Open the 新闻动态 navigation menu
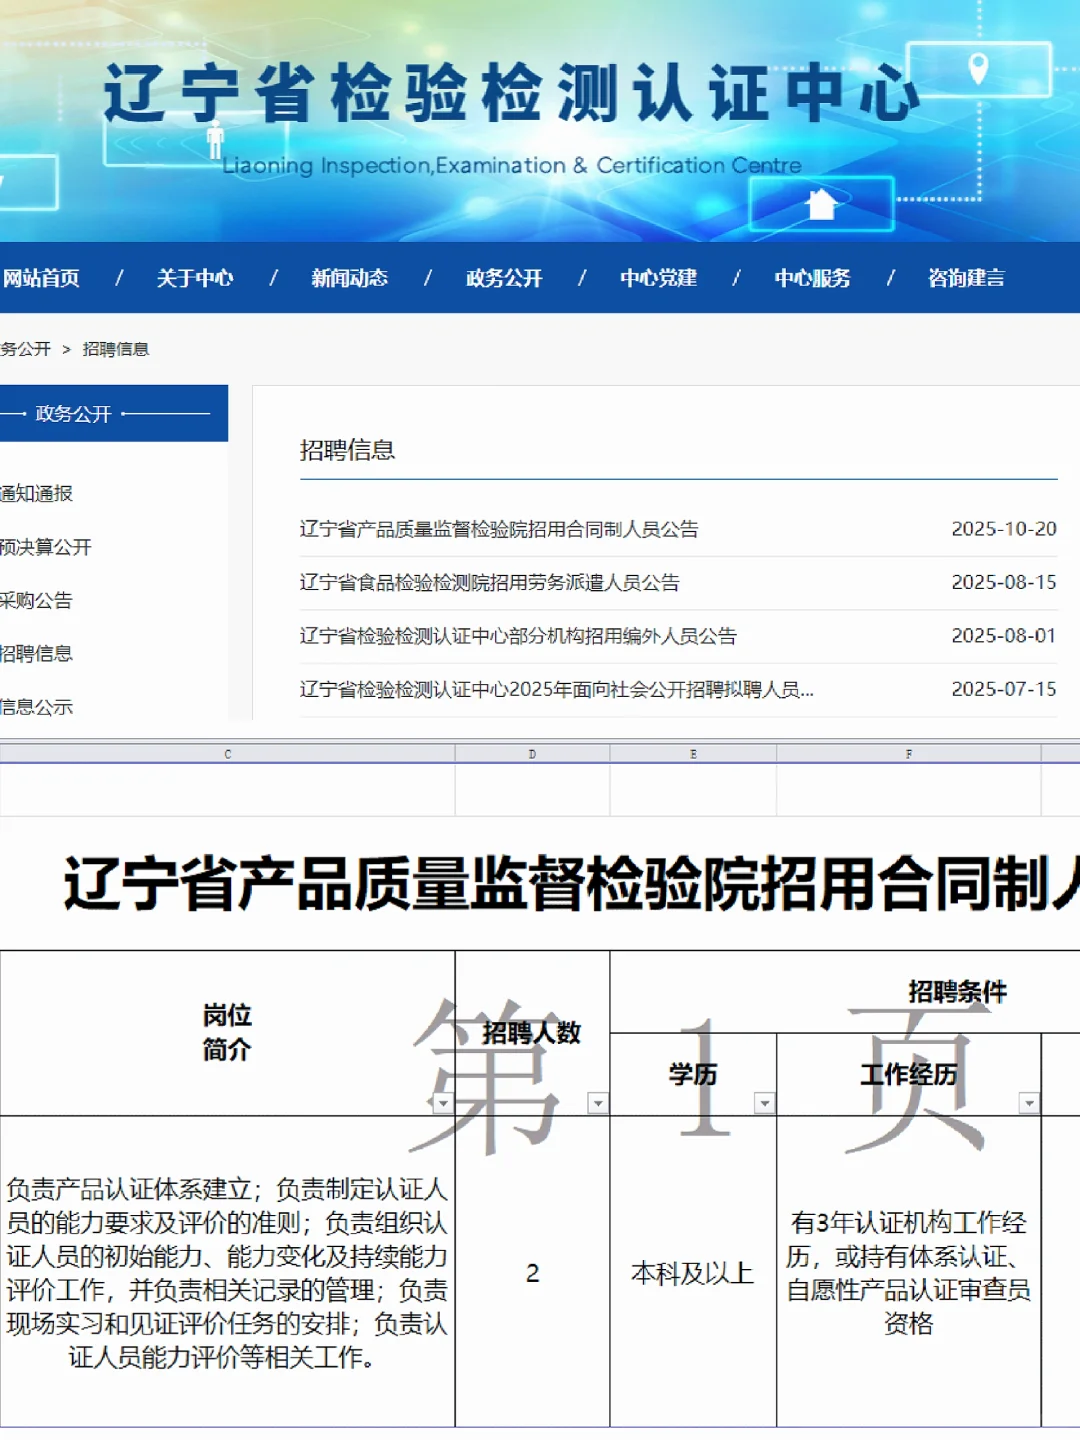The image size is (1080, 1440). (x=351, y=278)
